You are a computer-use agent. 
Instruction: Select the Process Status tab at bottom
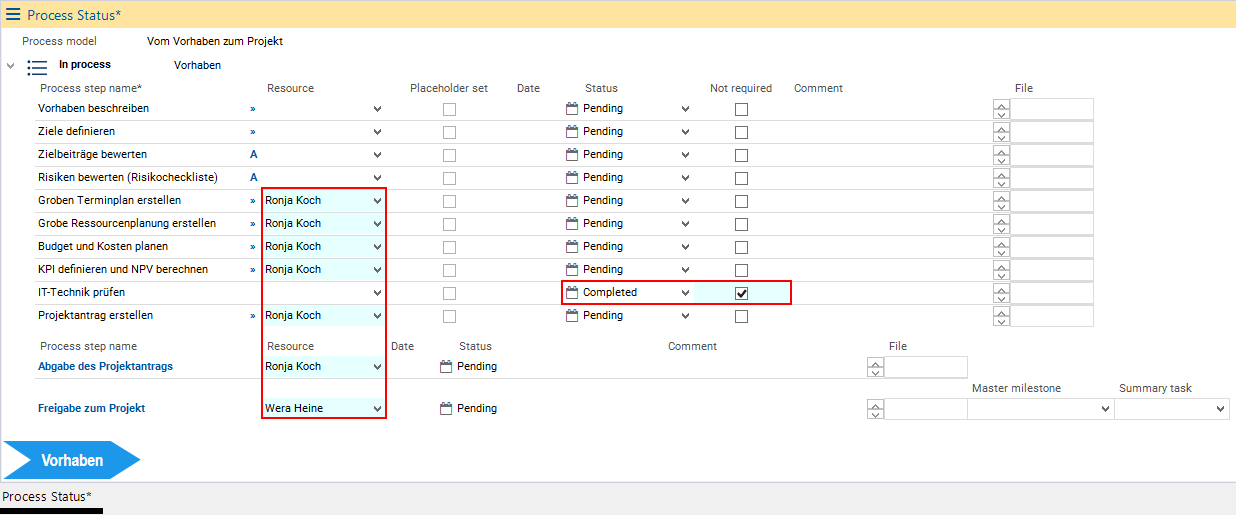(47, 497)
